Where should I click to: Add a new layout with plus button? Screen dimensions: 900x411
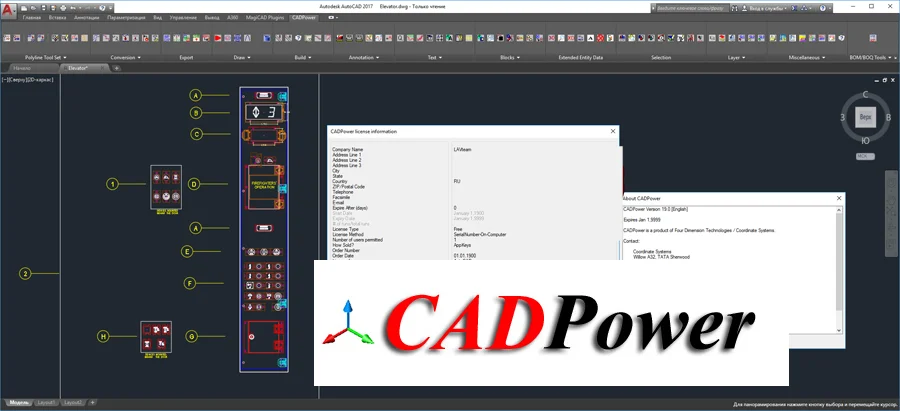tap(92, 402)
